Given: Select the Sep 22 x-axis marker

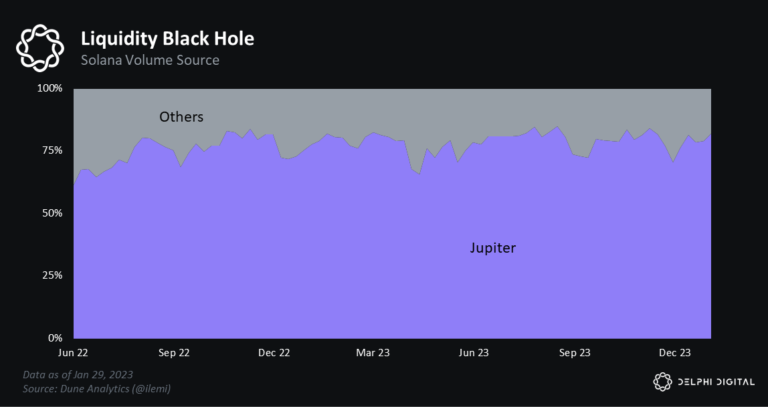Looking at the screenshot, I should (x=173, y=353).
